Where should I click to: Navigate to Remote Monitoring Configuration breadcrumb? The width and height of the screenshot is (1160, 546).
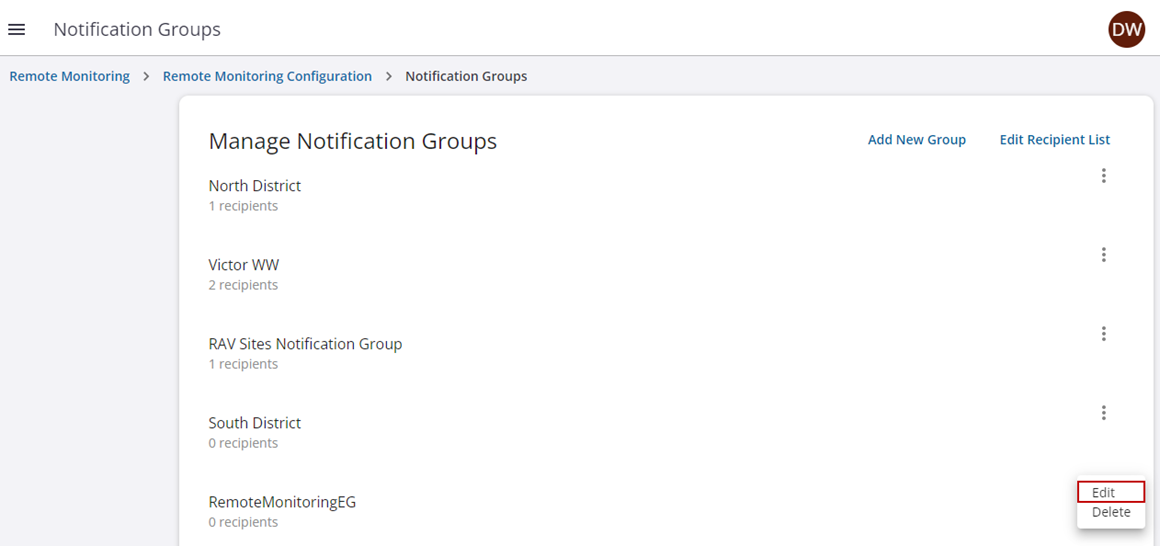[267, 76]
